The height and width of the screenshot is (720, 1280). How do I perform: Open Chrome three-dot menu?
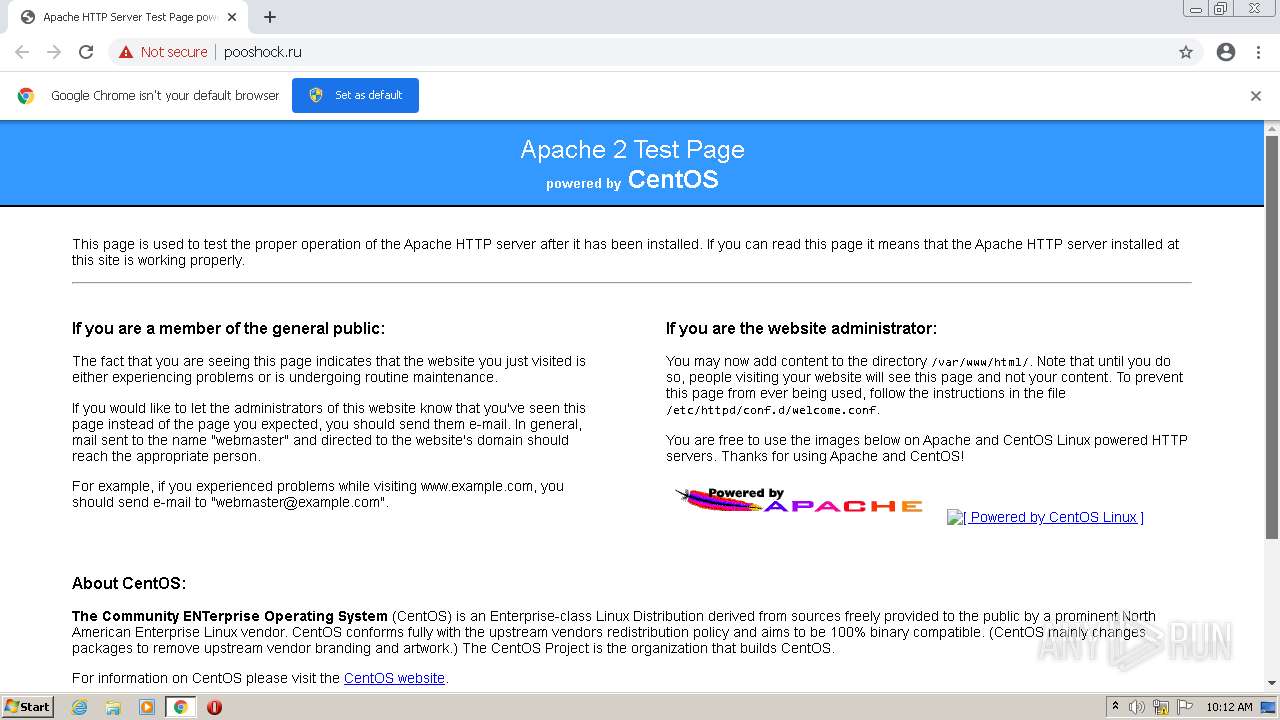pyautogui.click(x=1258, y=52)
